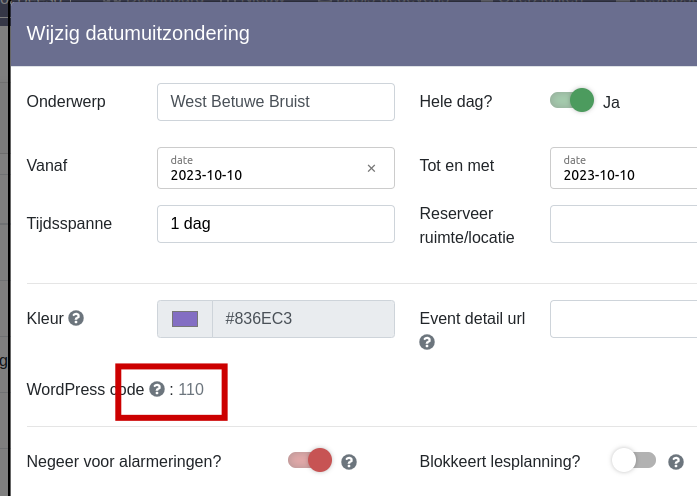Enable the Blokkeert lesplanning switch

633,460
